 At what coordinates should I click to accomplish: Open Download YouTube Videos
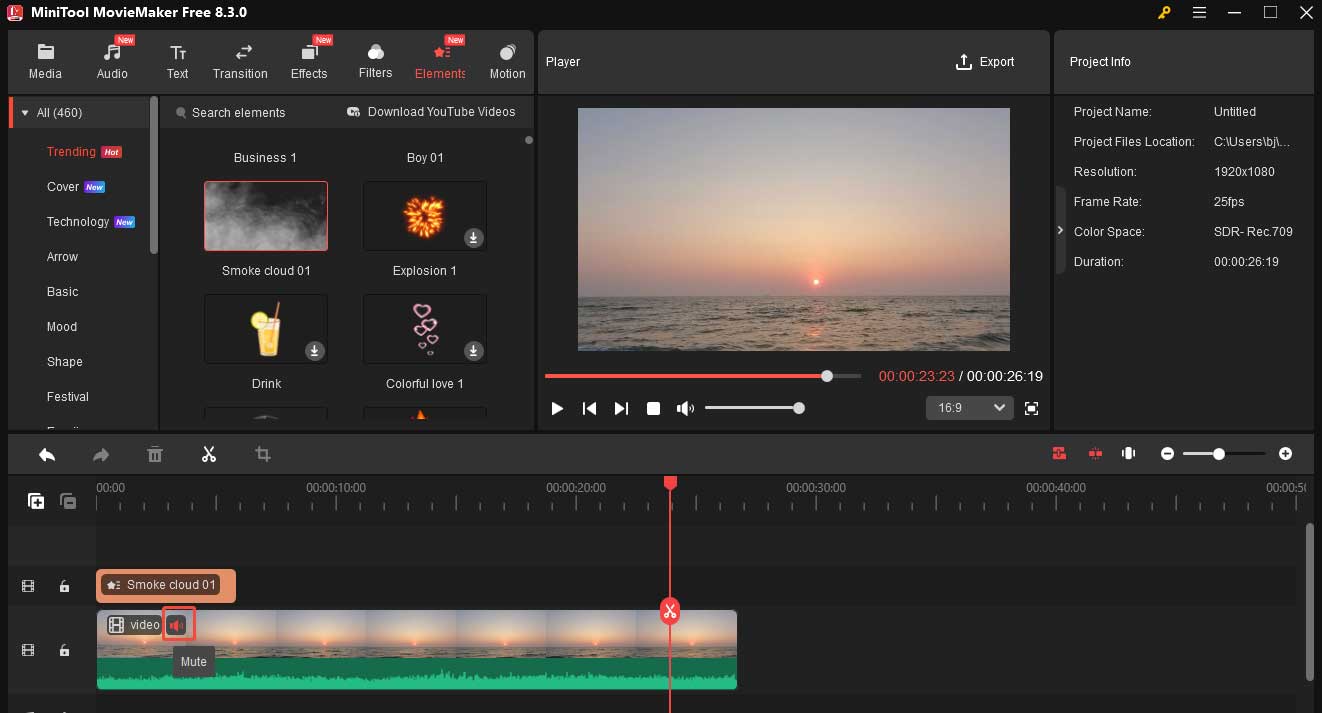click(431, 112)
